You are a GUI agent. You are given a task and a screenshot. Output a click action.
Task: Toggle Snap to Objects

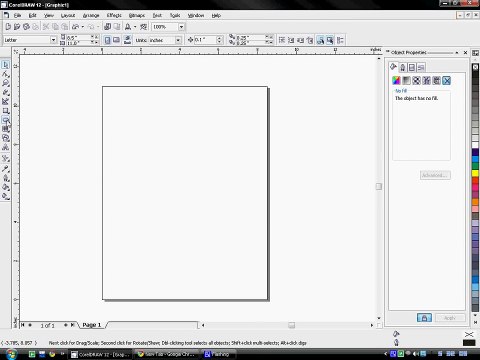pos(300,40)
